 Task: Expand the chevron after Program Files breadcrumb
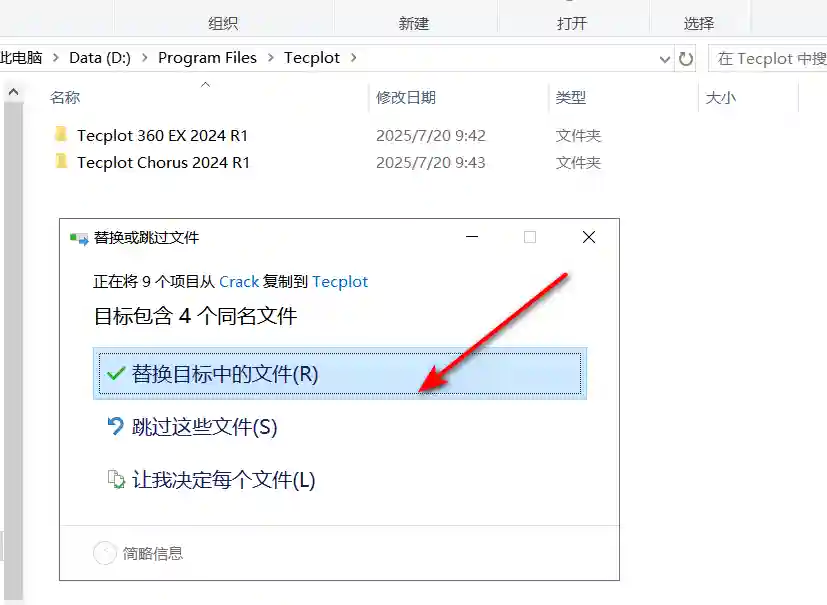(271, 57)
